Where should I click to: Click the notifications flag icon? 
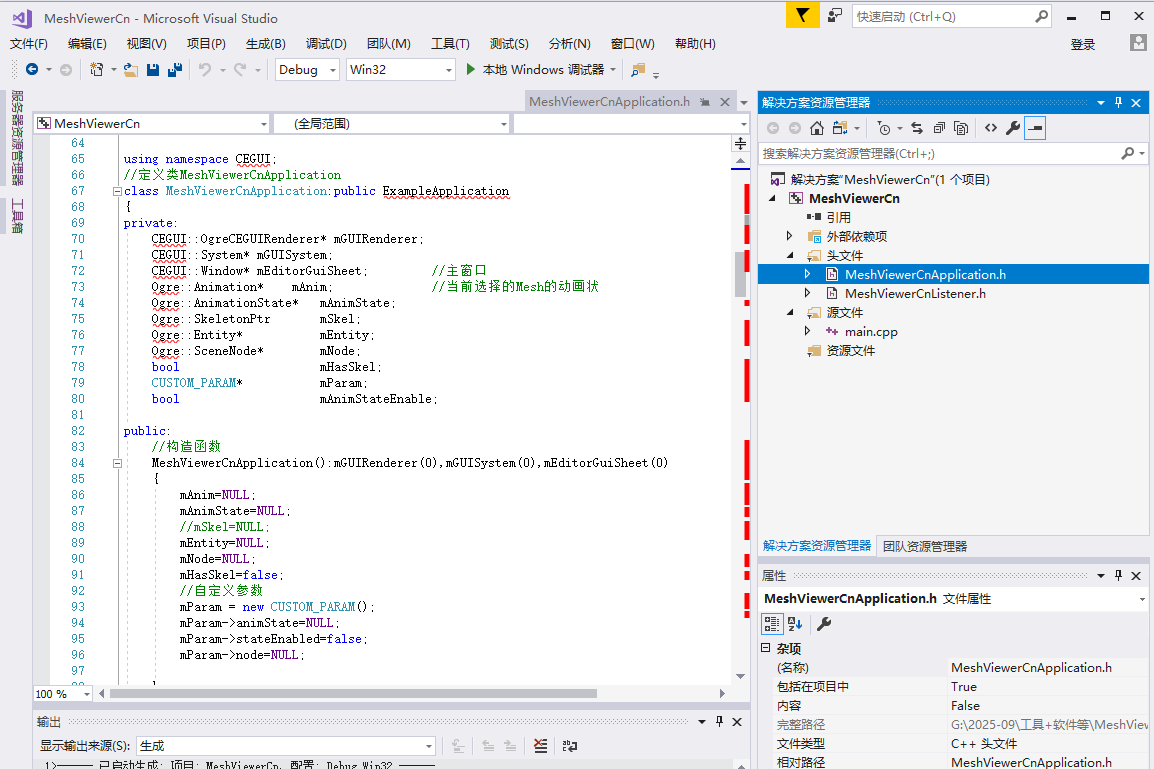[801, 16]
